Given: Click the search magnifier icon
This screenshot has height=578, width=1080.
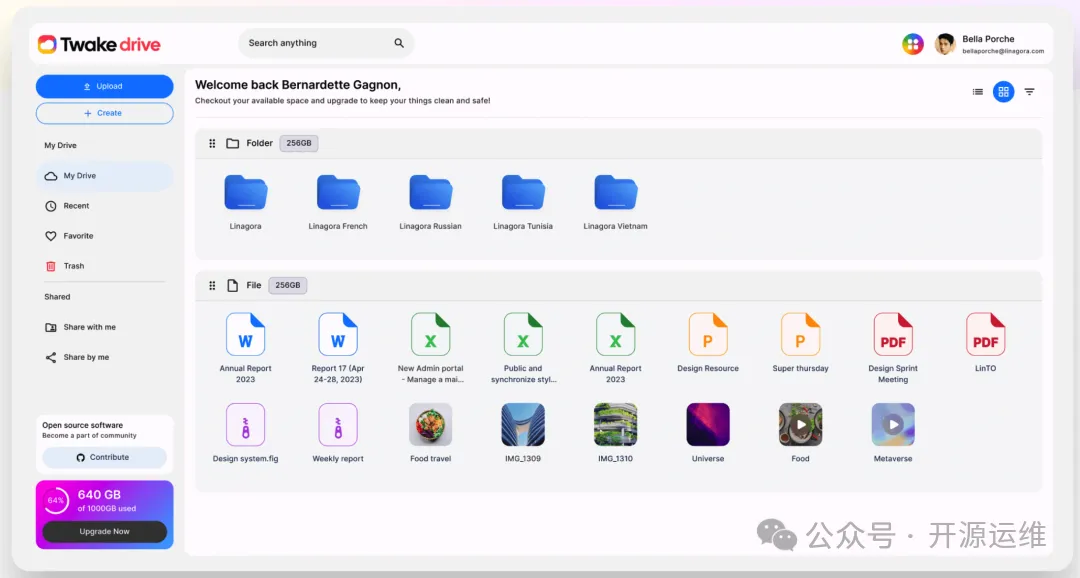Looking at the screenshot, I should 399,43.
